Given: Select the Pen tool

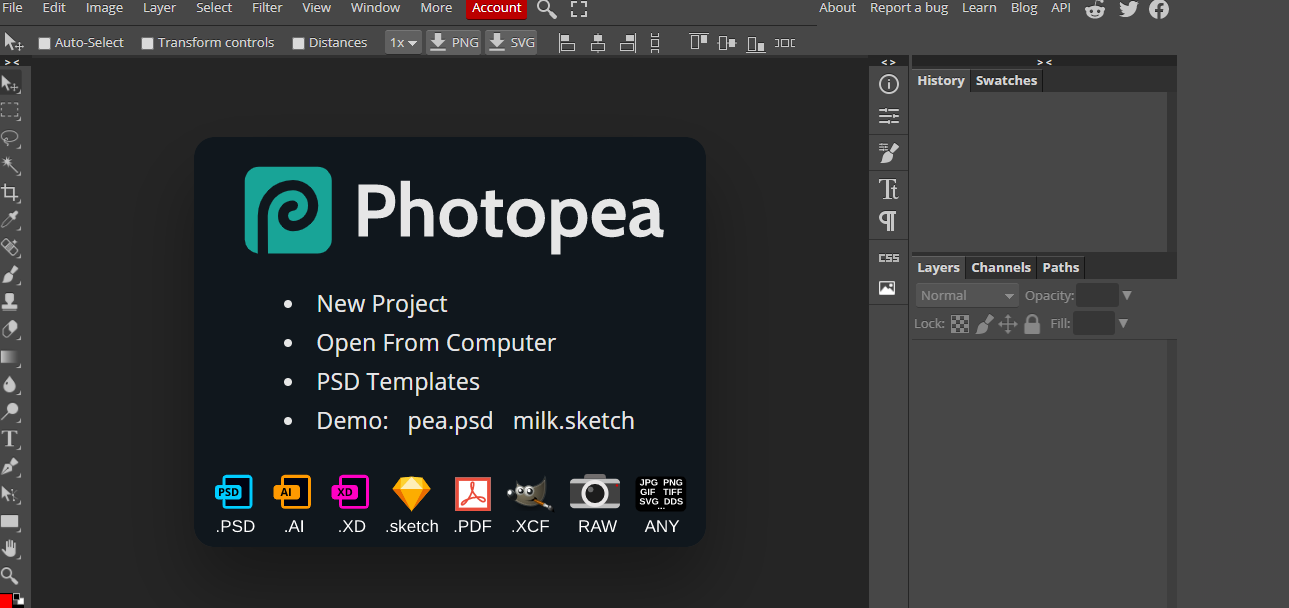Looking at the screenshot, I should [11, 466].
